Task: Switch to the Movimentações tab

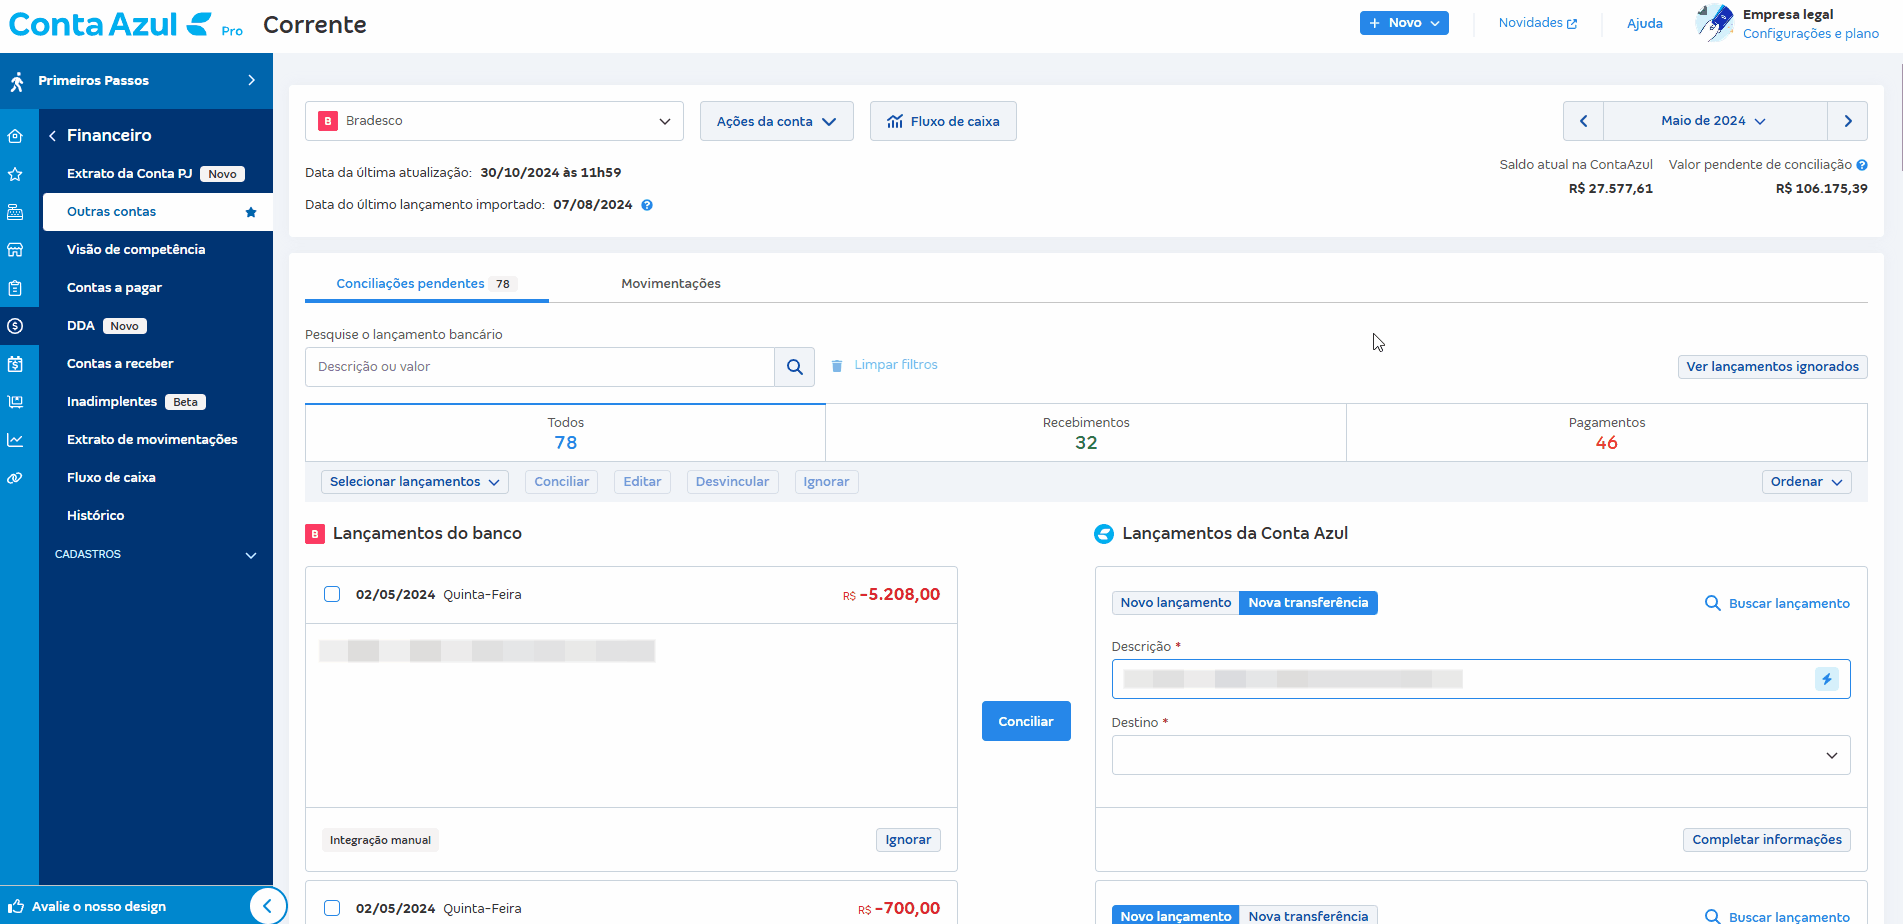Action: click(670, 284)
